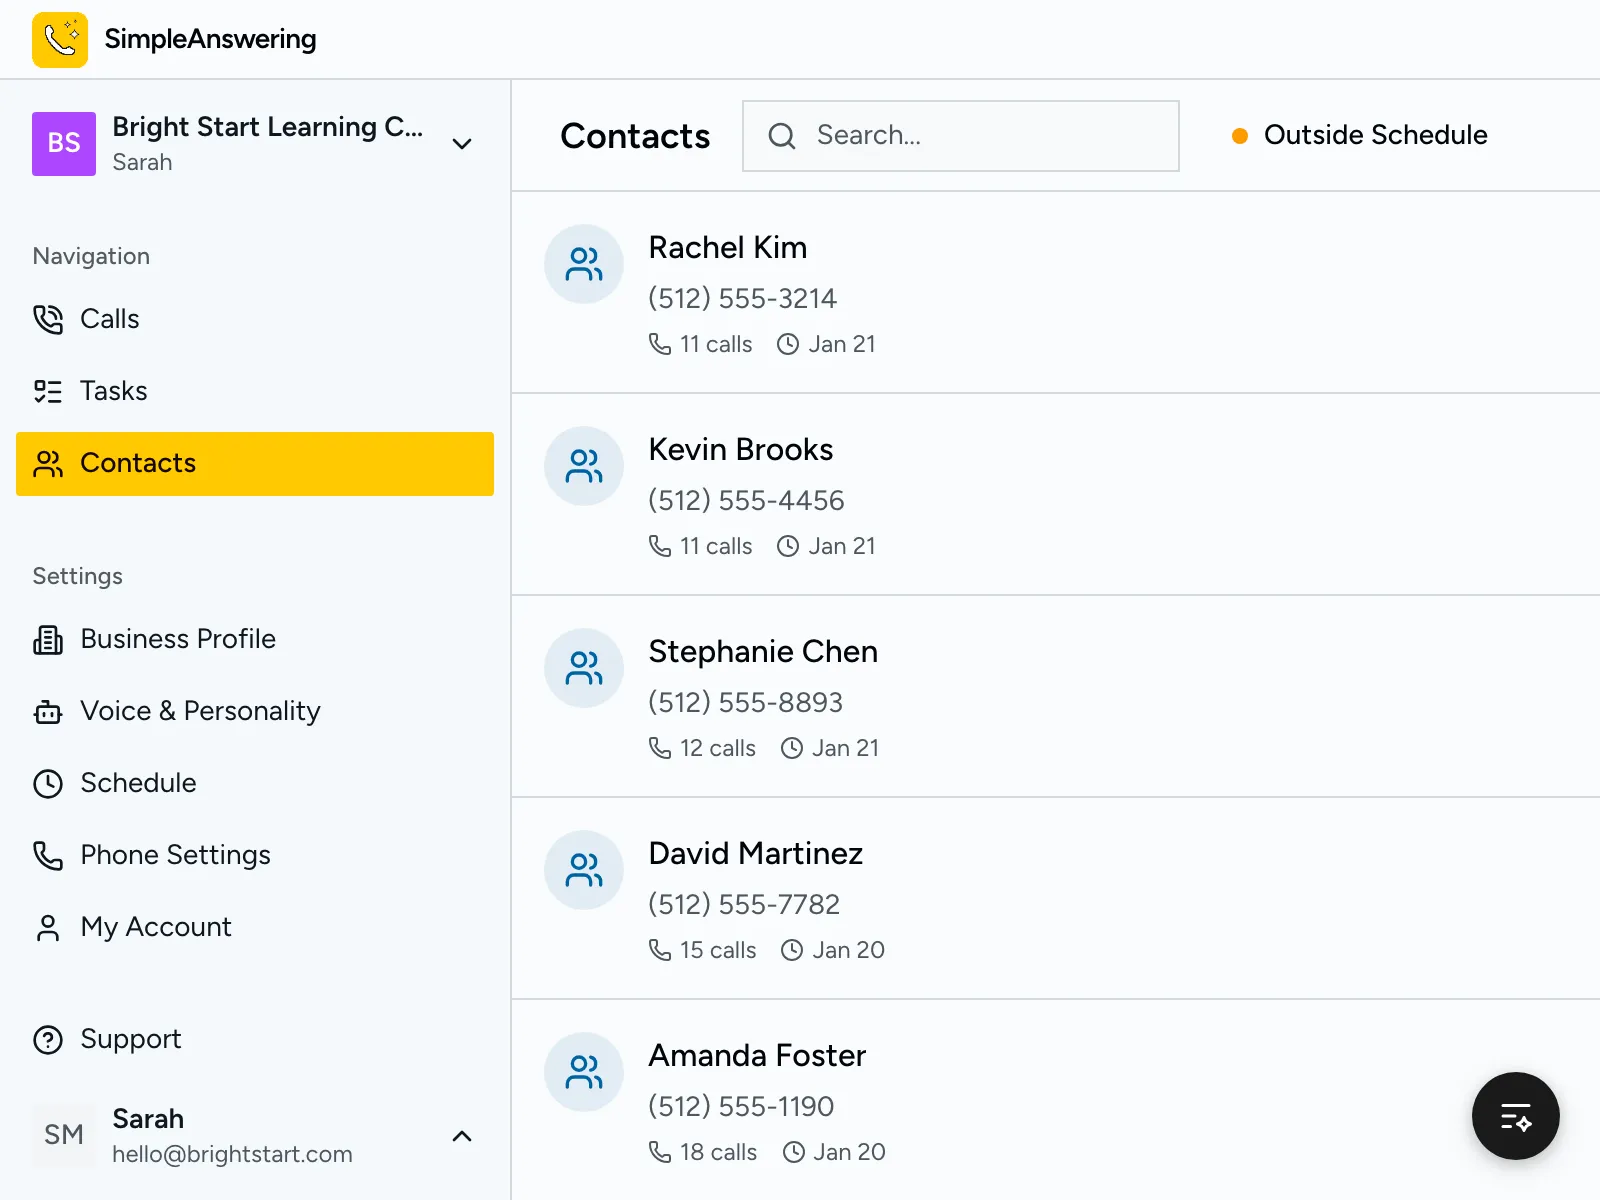The image size is (1600, 1200).
Task: Select the Phone Settings handset icon
Action: click(47, 855)
